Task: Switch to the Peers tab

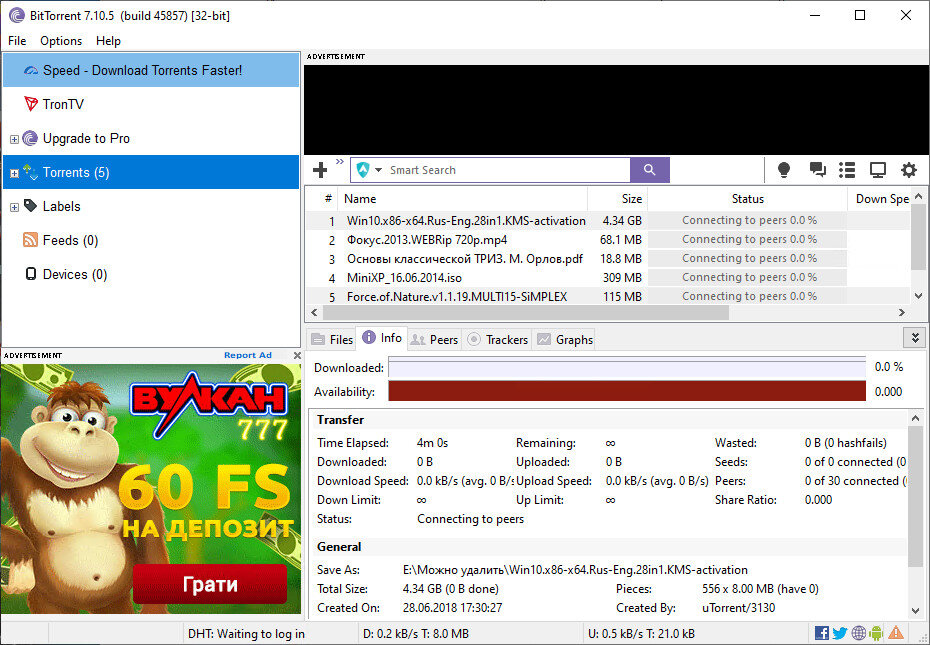Action: pyautogui.click(x=434, y=339)
